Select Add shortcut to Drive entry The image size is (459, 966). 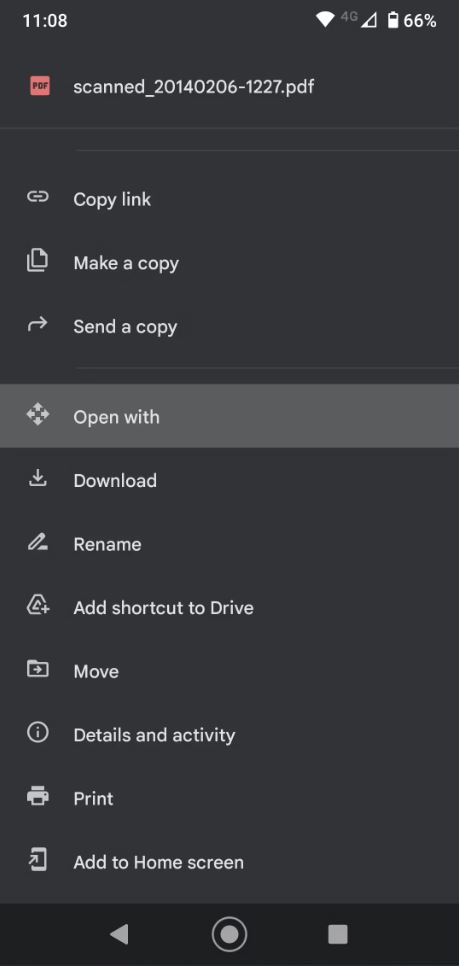229,607
